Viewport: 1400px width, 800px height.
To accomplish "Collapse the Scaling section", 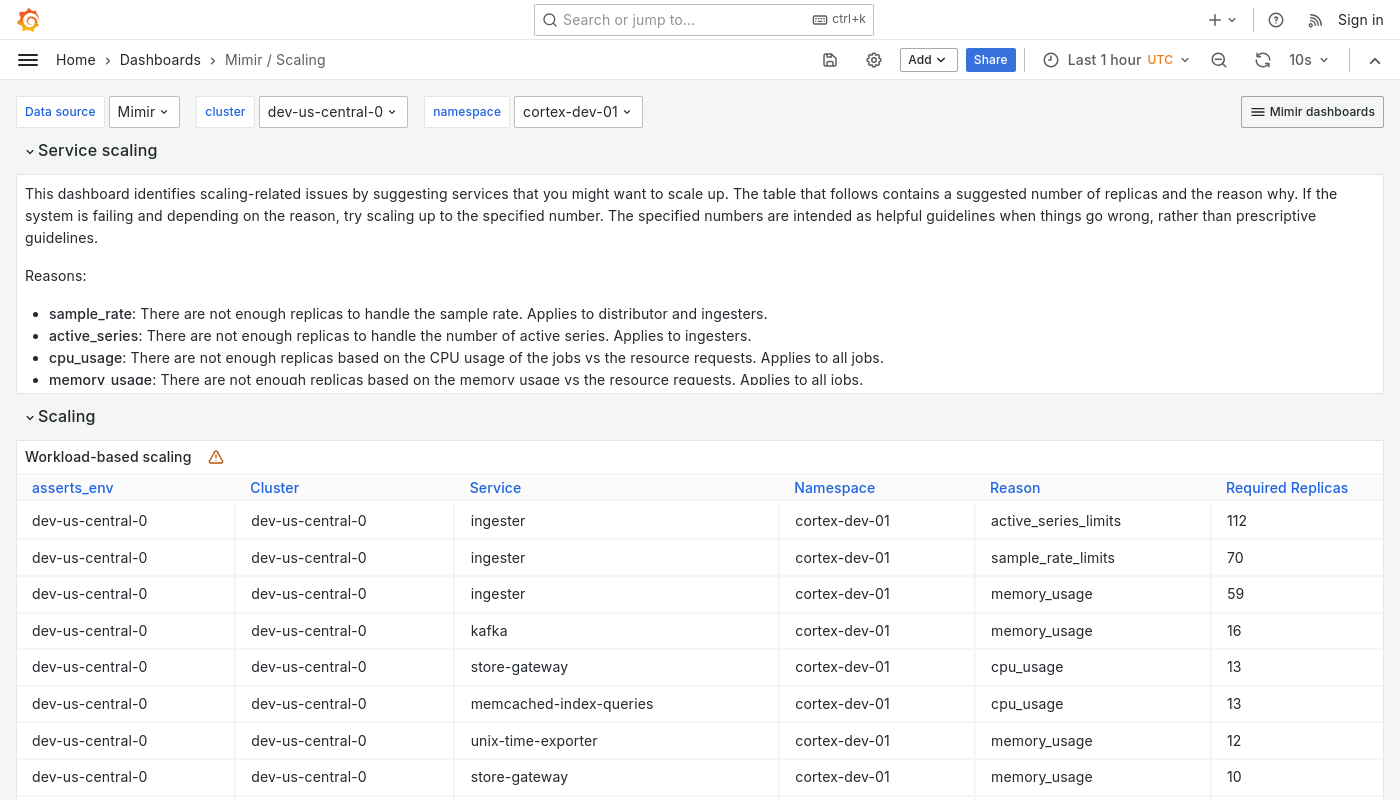I will tap(60, 416).
